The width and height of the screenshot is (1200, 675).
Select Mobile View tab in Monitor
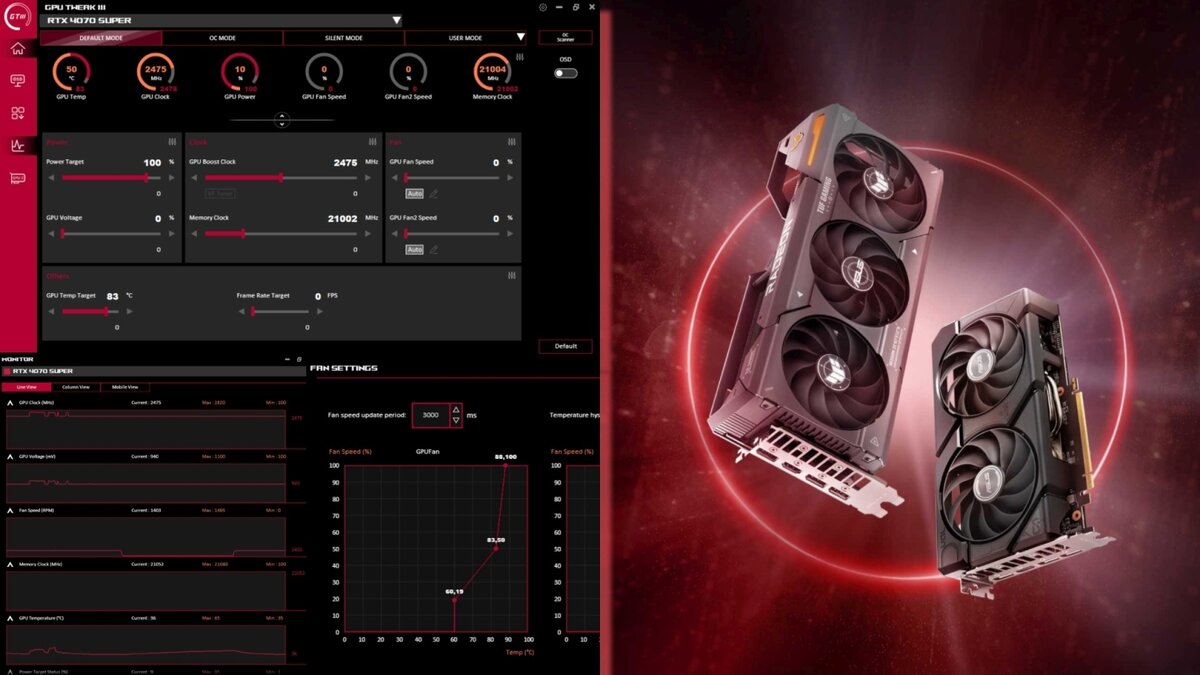point(125,387)
